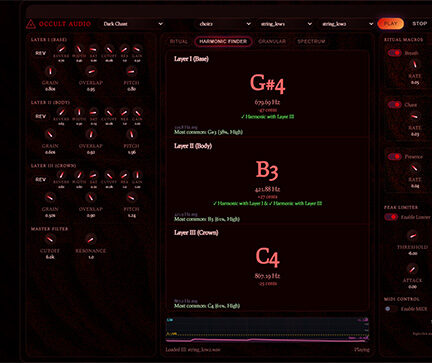Click the G#4 detected note

pos(268,84)
